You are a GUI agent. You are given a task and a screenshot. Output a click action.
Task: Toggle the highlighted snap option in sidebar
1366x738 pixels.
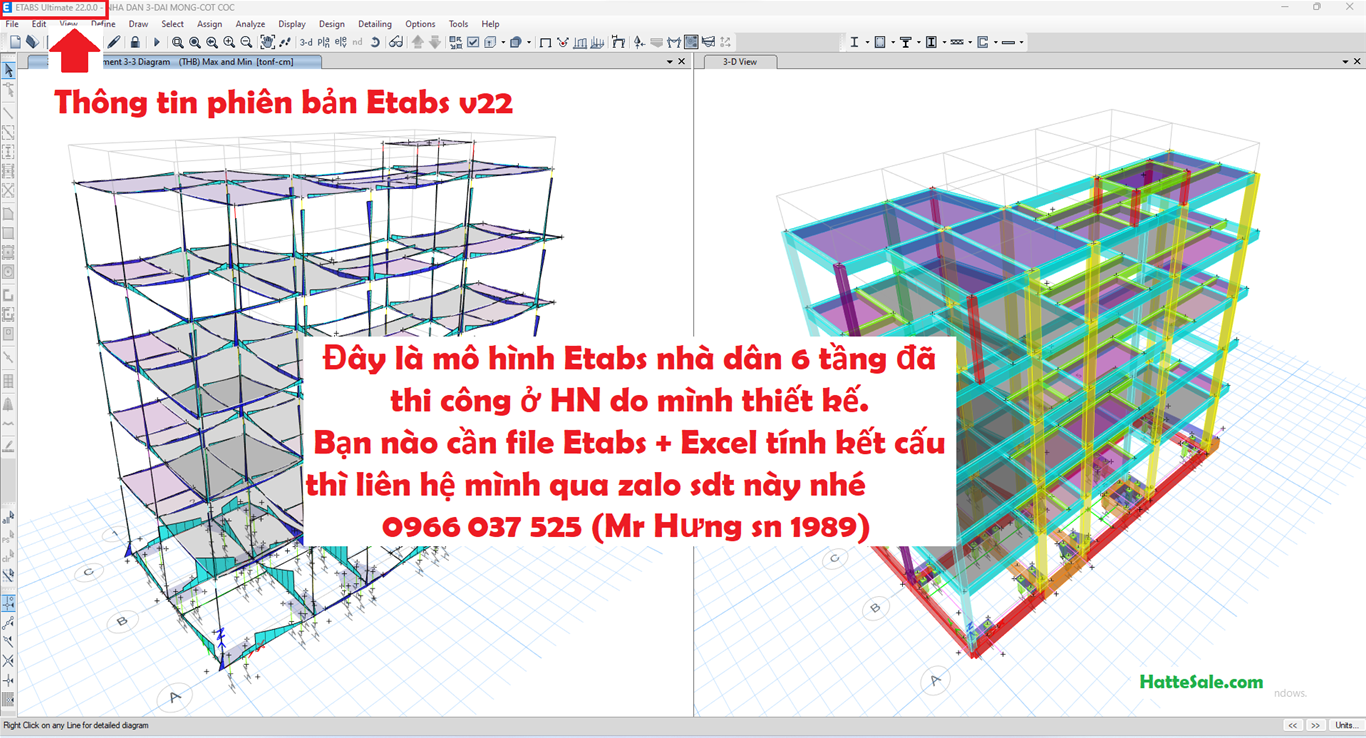(x=8, y=603)
